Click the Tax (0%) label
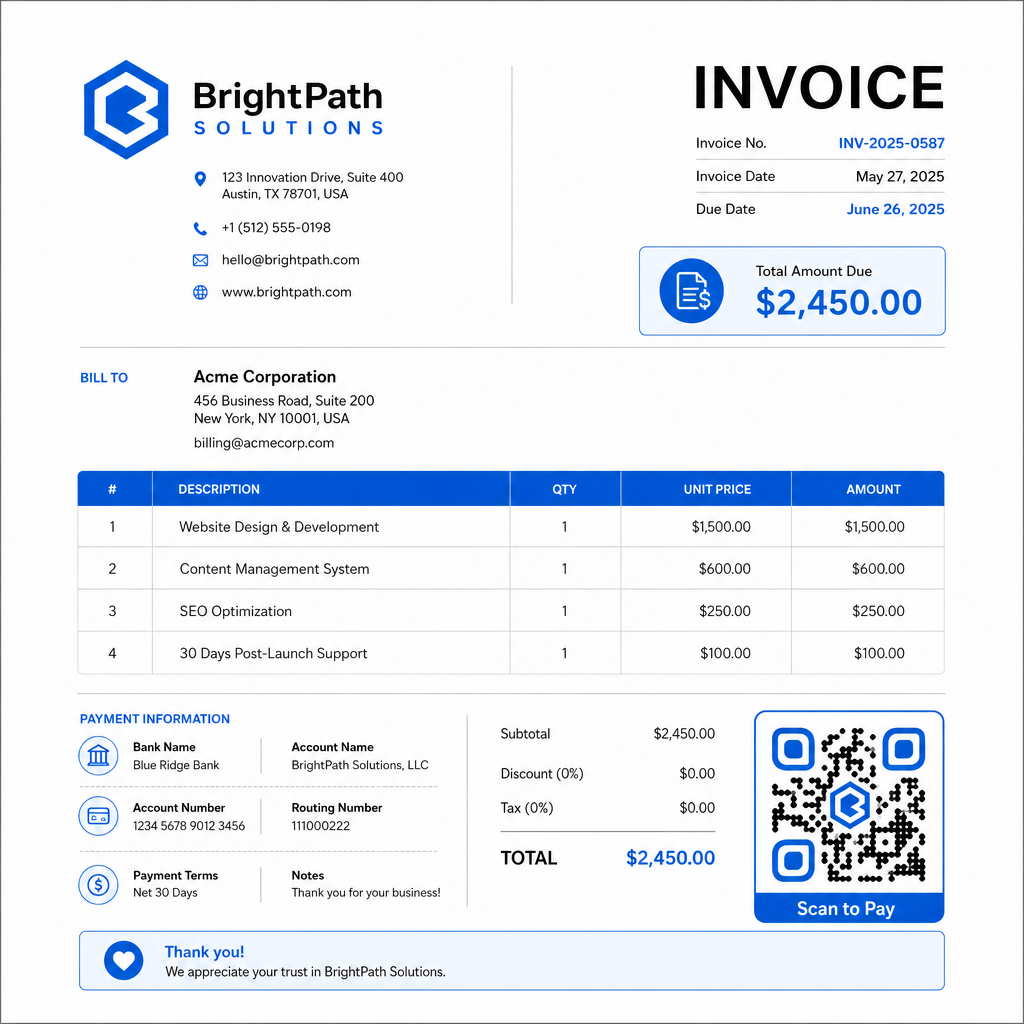Viewport: 1024px width, 1024px height. pyautogui.click(x=527, y=808)
